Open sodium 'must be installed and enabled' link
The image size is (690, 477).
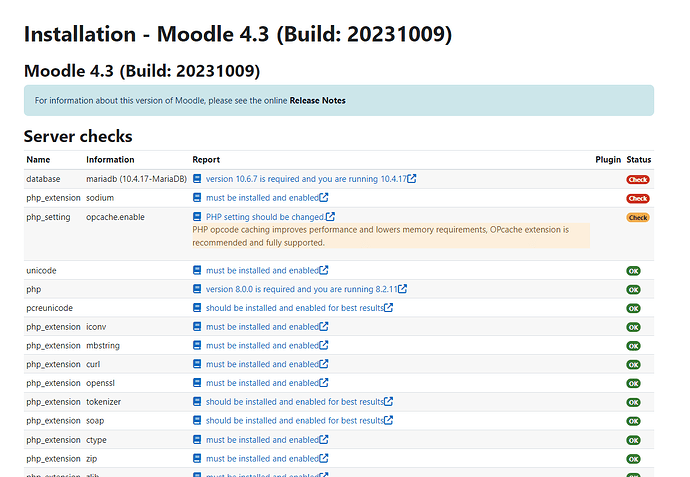262,198
